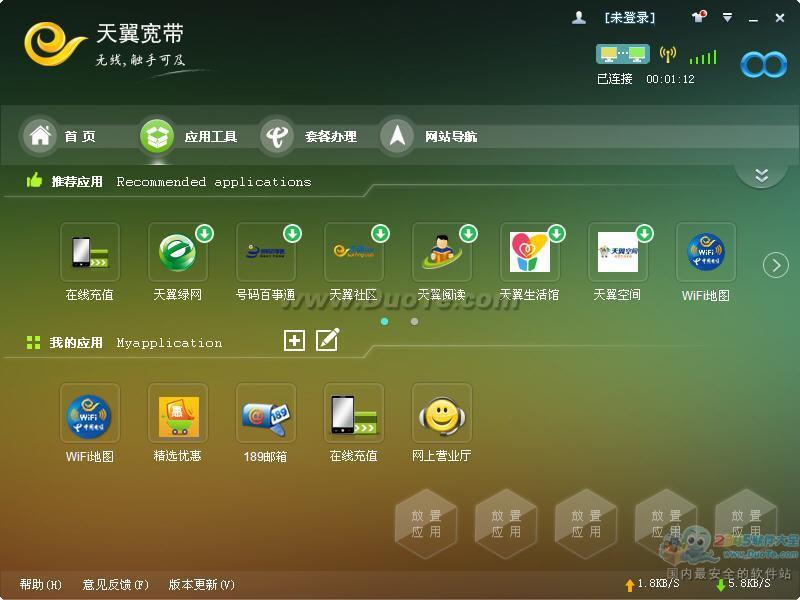
Task: Click the 已连接 status text
Action: 615,79
